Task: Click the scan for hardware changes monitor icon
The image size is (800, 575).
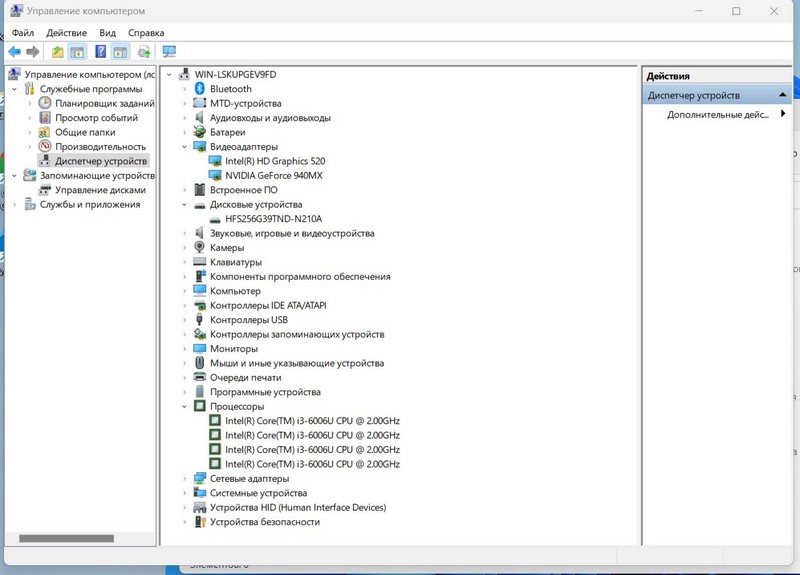Action: coord(169,52)
